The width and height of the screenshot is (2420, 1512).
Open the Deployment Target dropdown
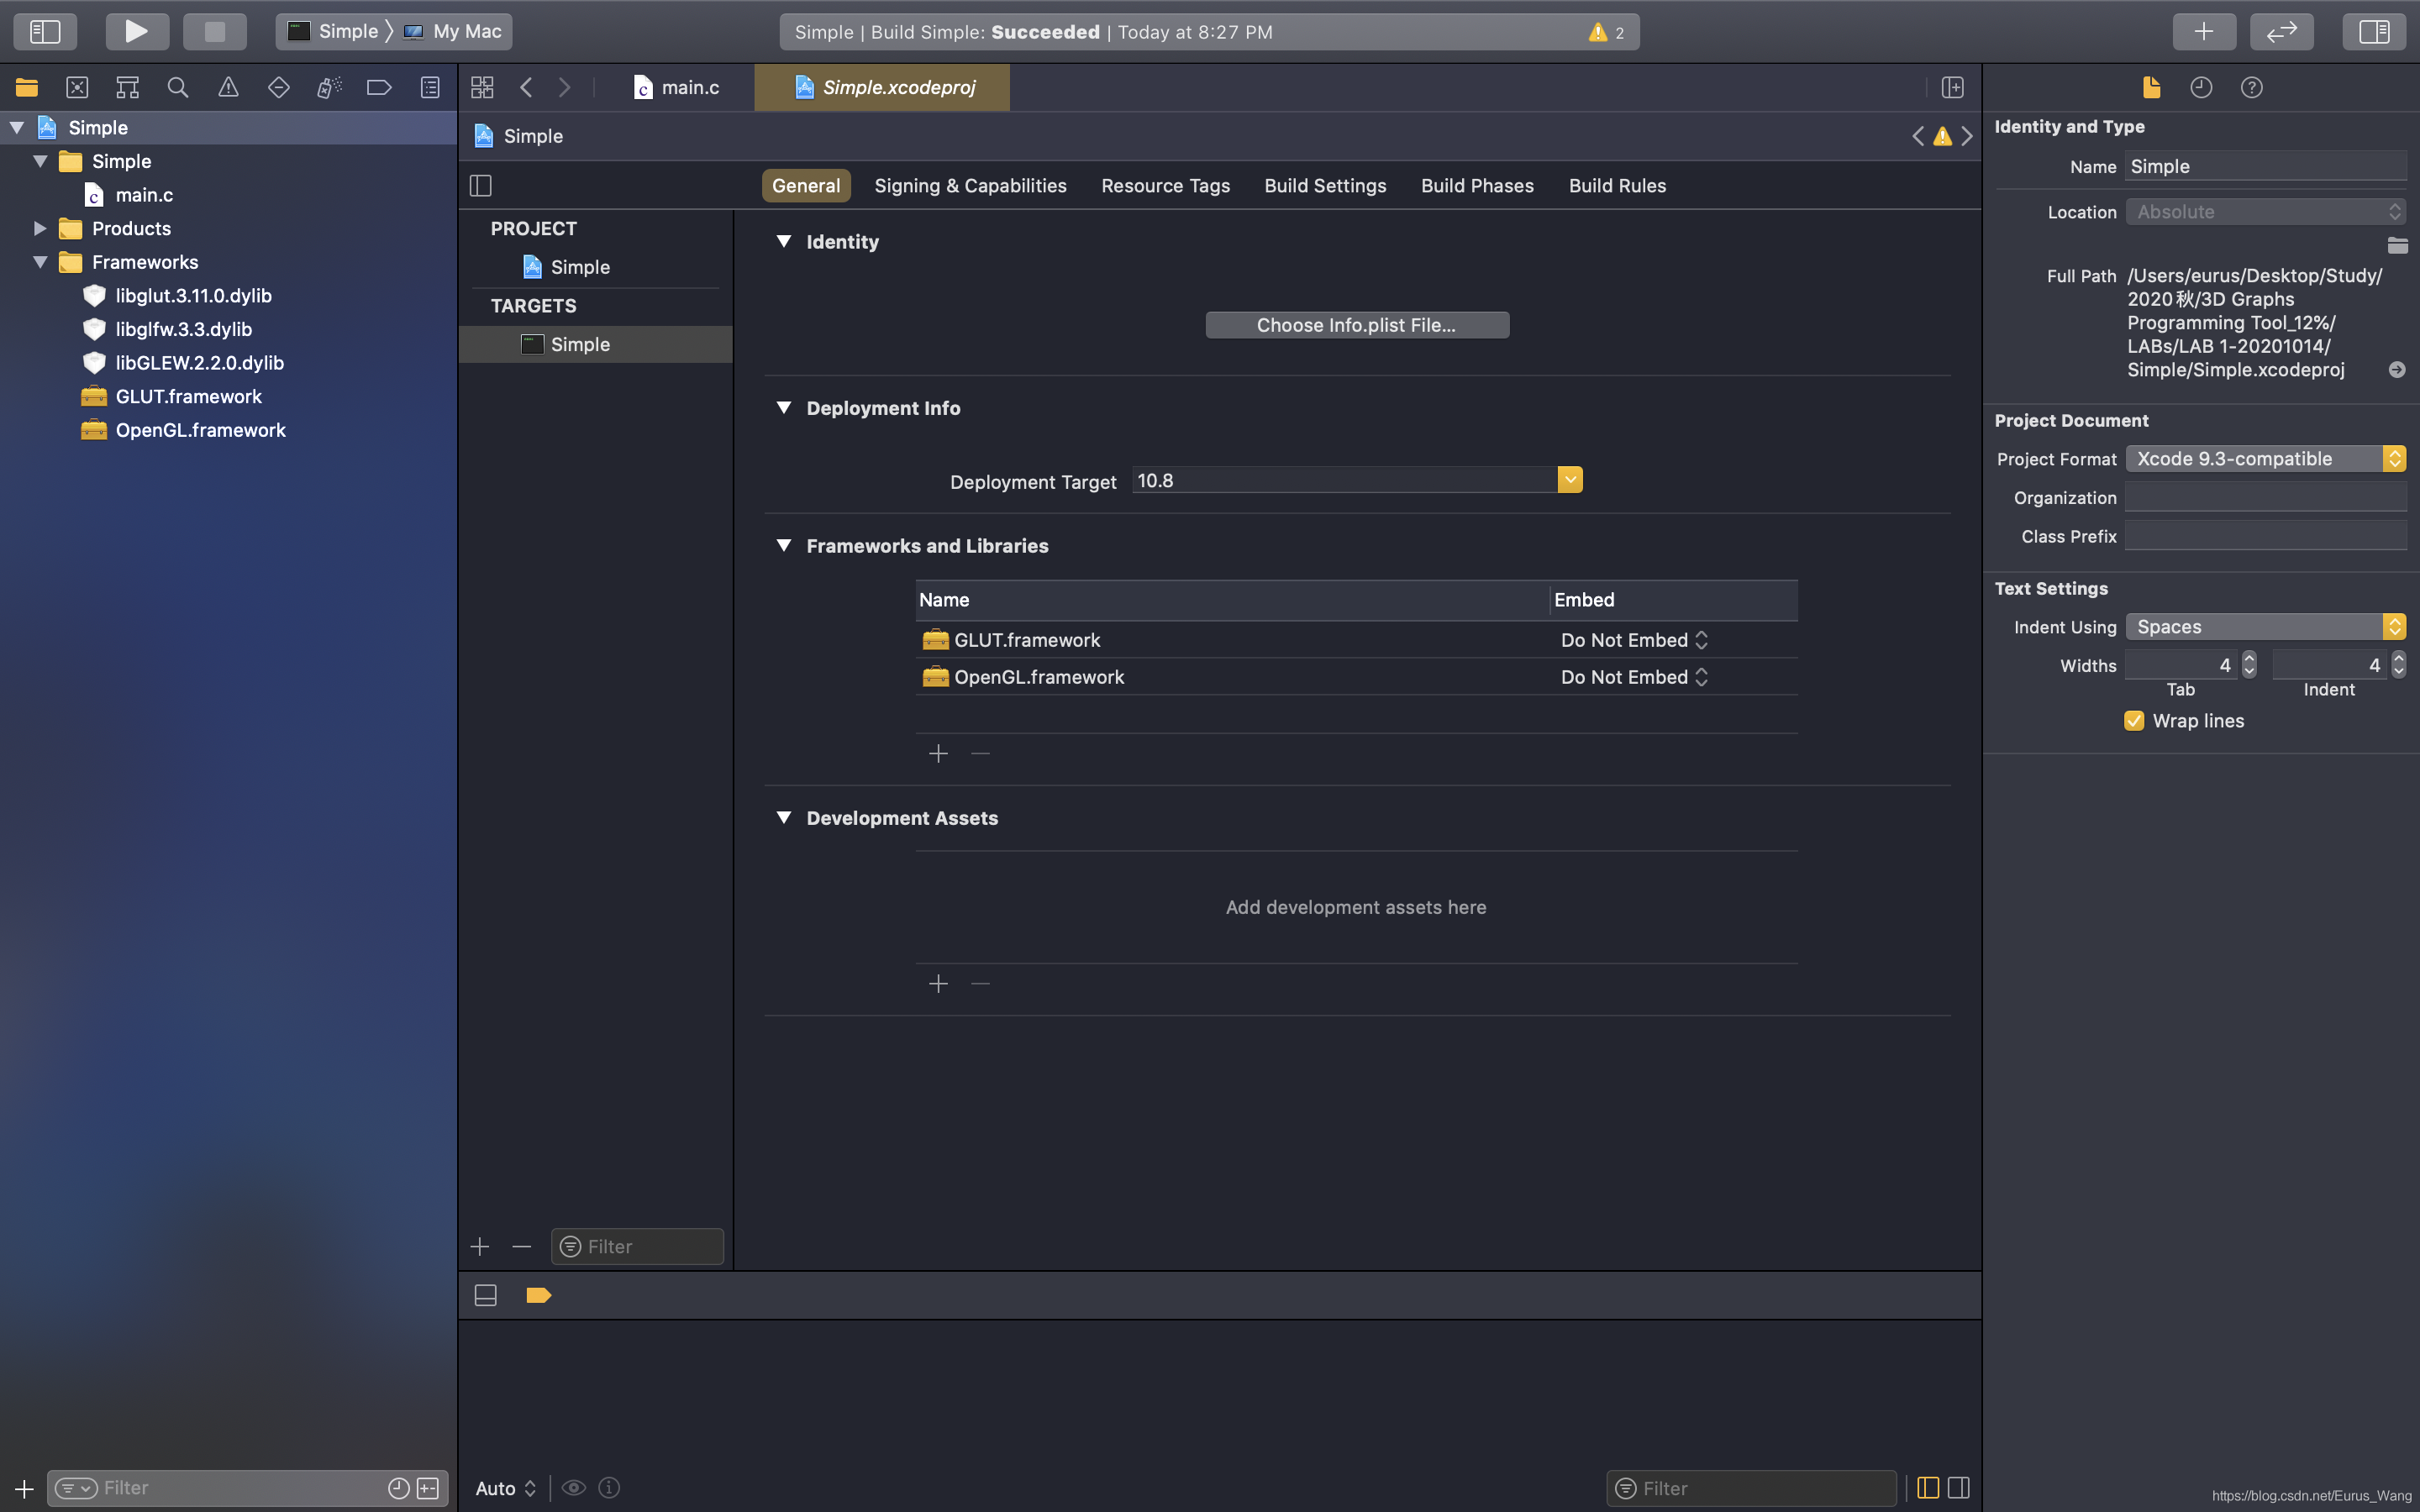click(x=1570, y=480)
